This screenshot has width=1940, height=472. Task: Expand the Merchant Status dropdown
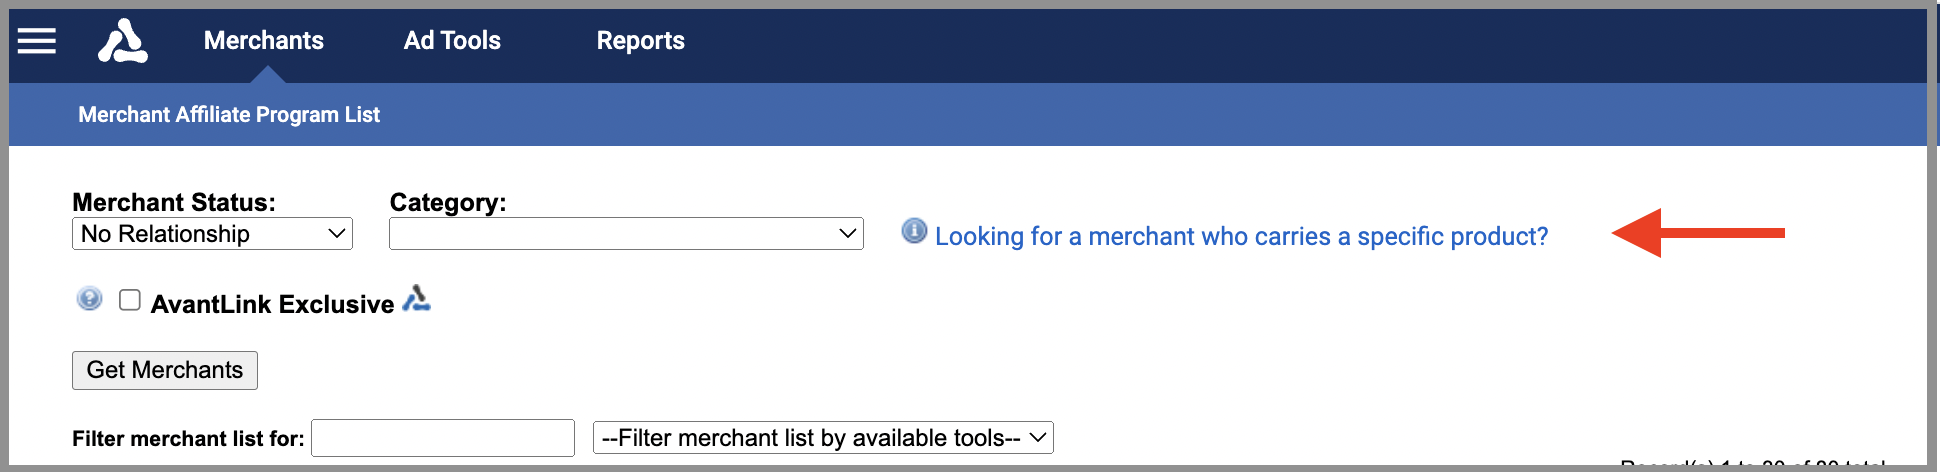212,234
